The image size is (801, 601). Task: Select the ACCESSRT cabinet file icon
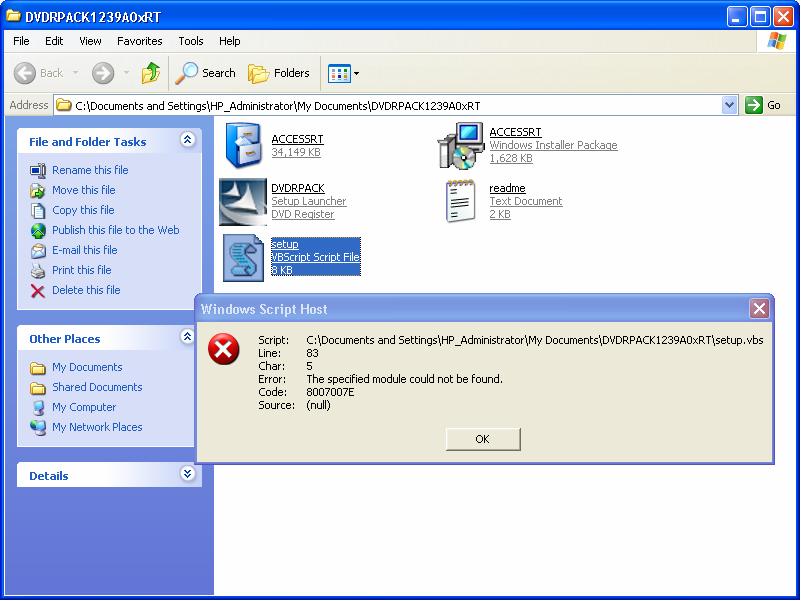pyautogui.click(x=244, y=145)
